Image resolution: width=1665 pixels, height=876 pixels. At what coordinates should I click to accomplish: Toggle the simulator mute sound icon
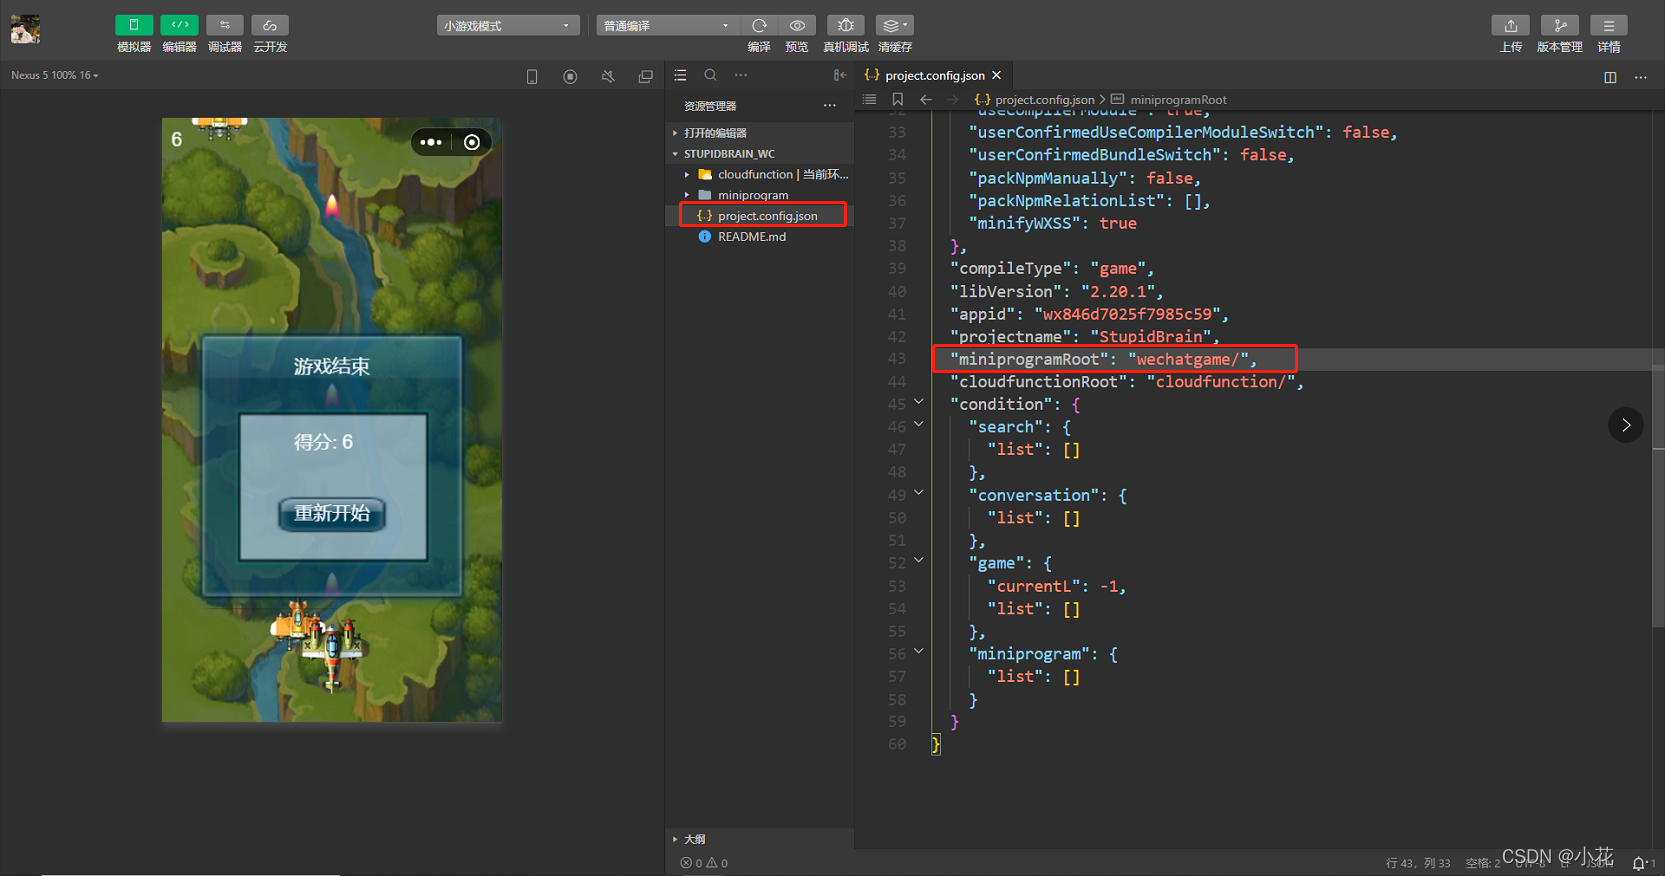click(608, 76)
